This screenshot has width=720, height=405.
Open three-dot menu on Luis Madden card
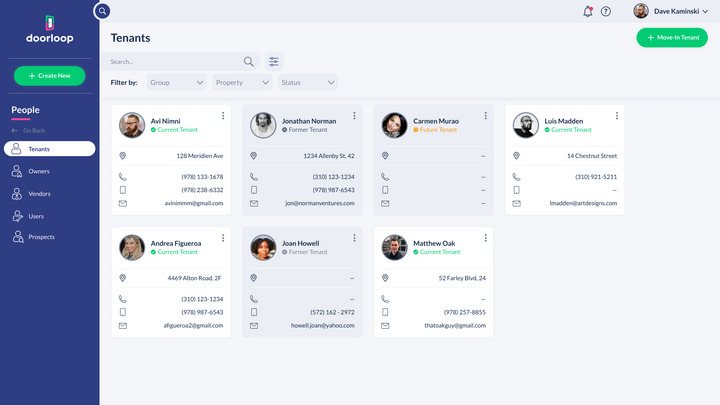tap(616, 116)
